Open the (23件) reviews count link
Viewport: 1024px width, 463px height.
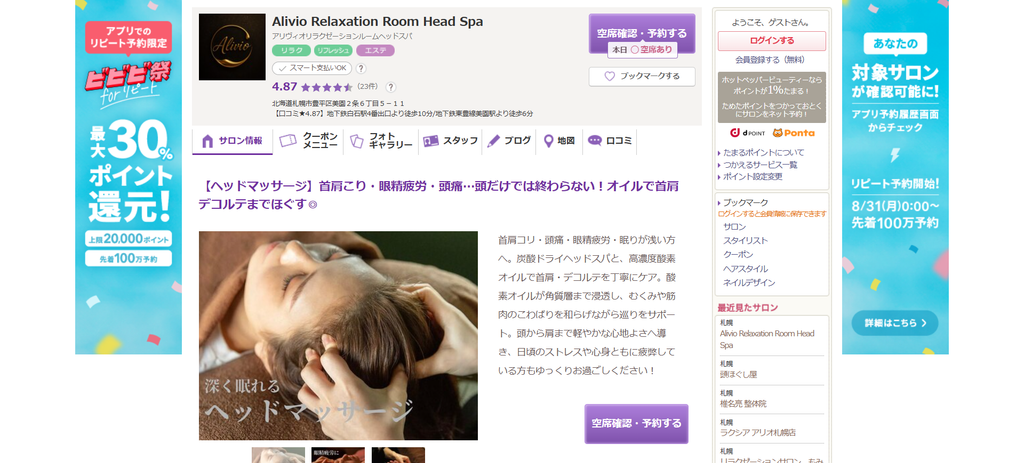tap(368, 87)
